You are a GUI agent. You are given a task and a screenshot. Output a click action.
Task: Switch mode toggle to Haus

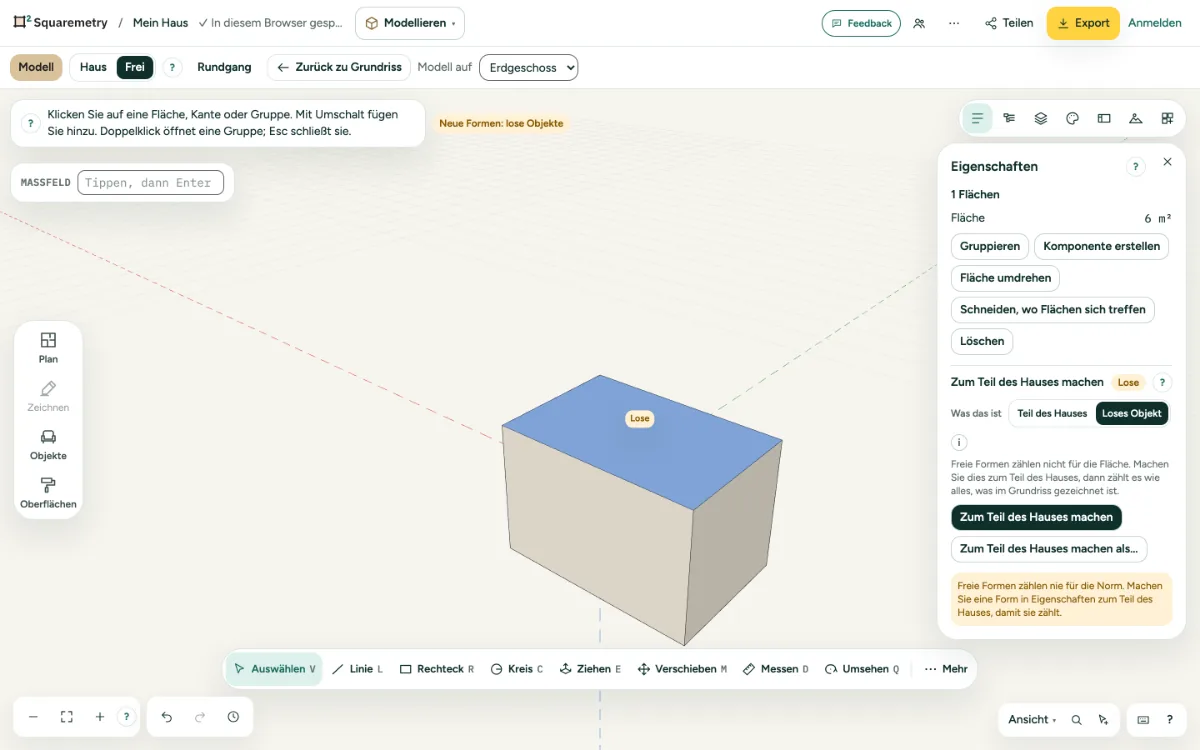click(x=93, y=67)
